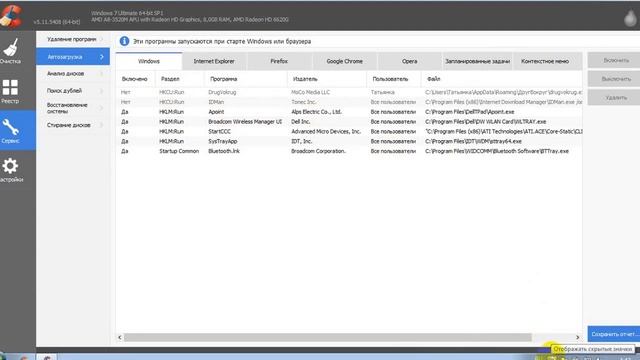Click the Выключить button
Viewport: 640px width, 360px height.
(615, 79)
